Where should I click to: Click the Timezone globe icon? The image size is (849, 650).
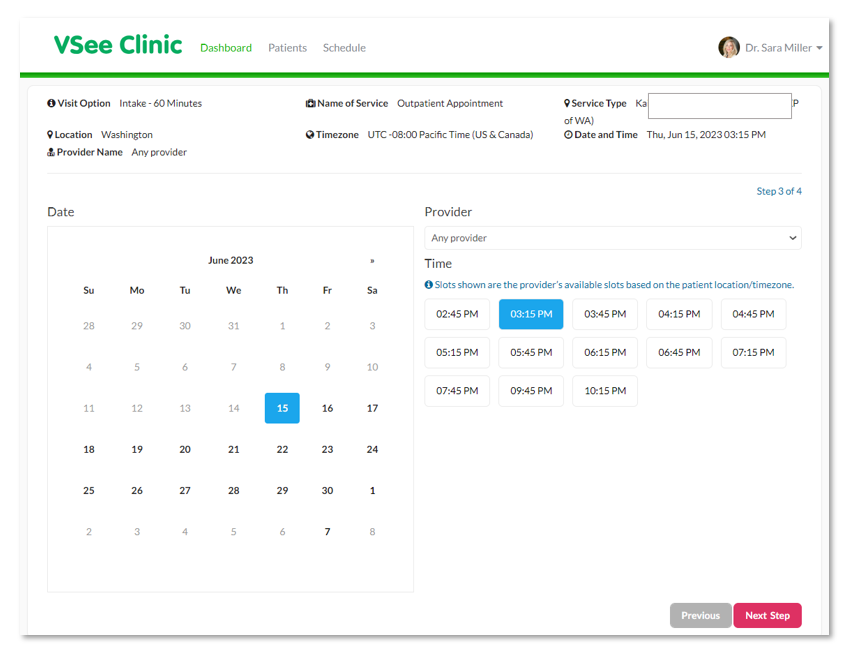click(310, 134)
